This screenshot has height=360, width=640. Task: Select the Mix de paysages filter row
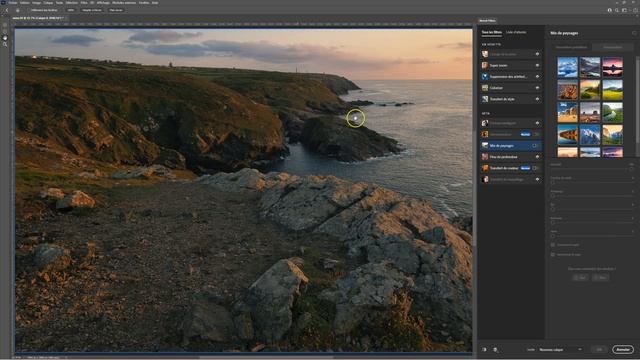tap(511, 146)
